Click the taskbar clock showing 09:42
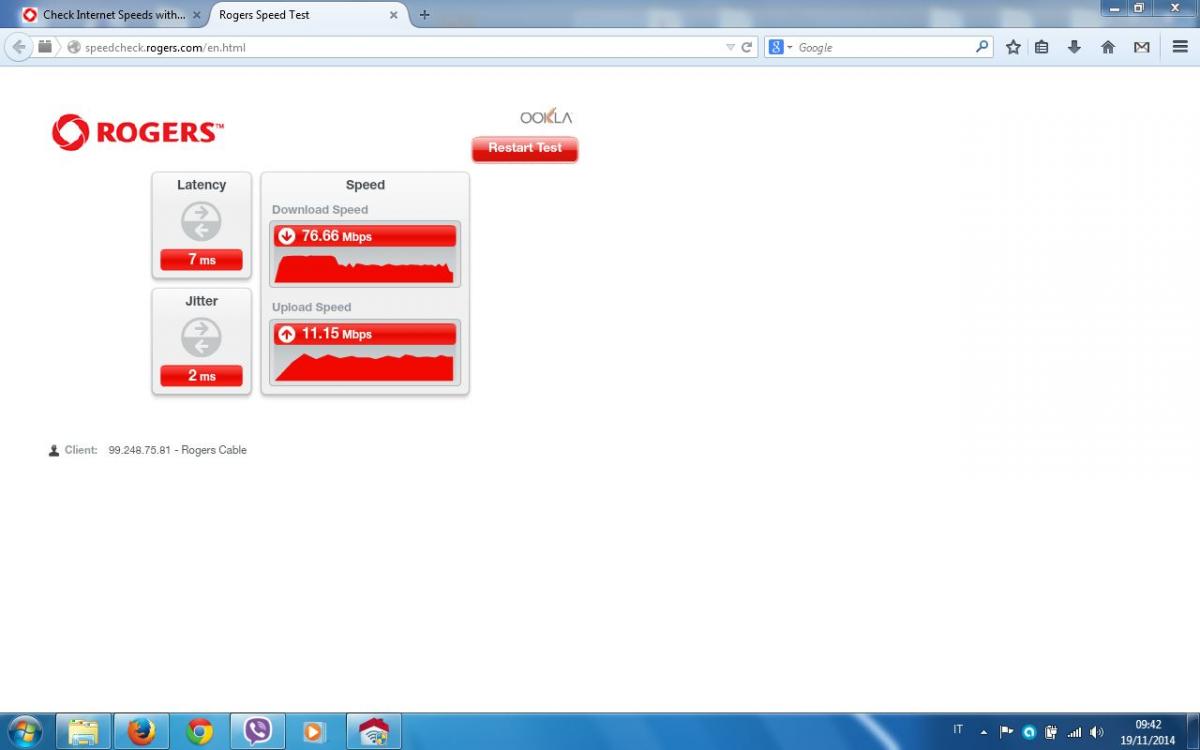The image size is (1200, 750). pos(1150,732)
